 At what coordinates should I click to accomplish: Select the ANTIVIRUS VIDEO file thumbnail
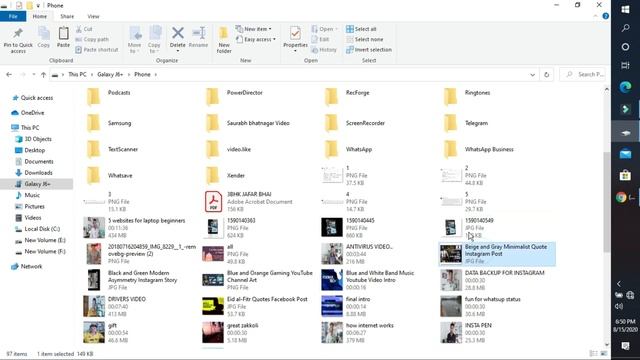click(332, 253)
